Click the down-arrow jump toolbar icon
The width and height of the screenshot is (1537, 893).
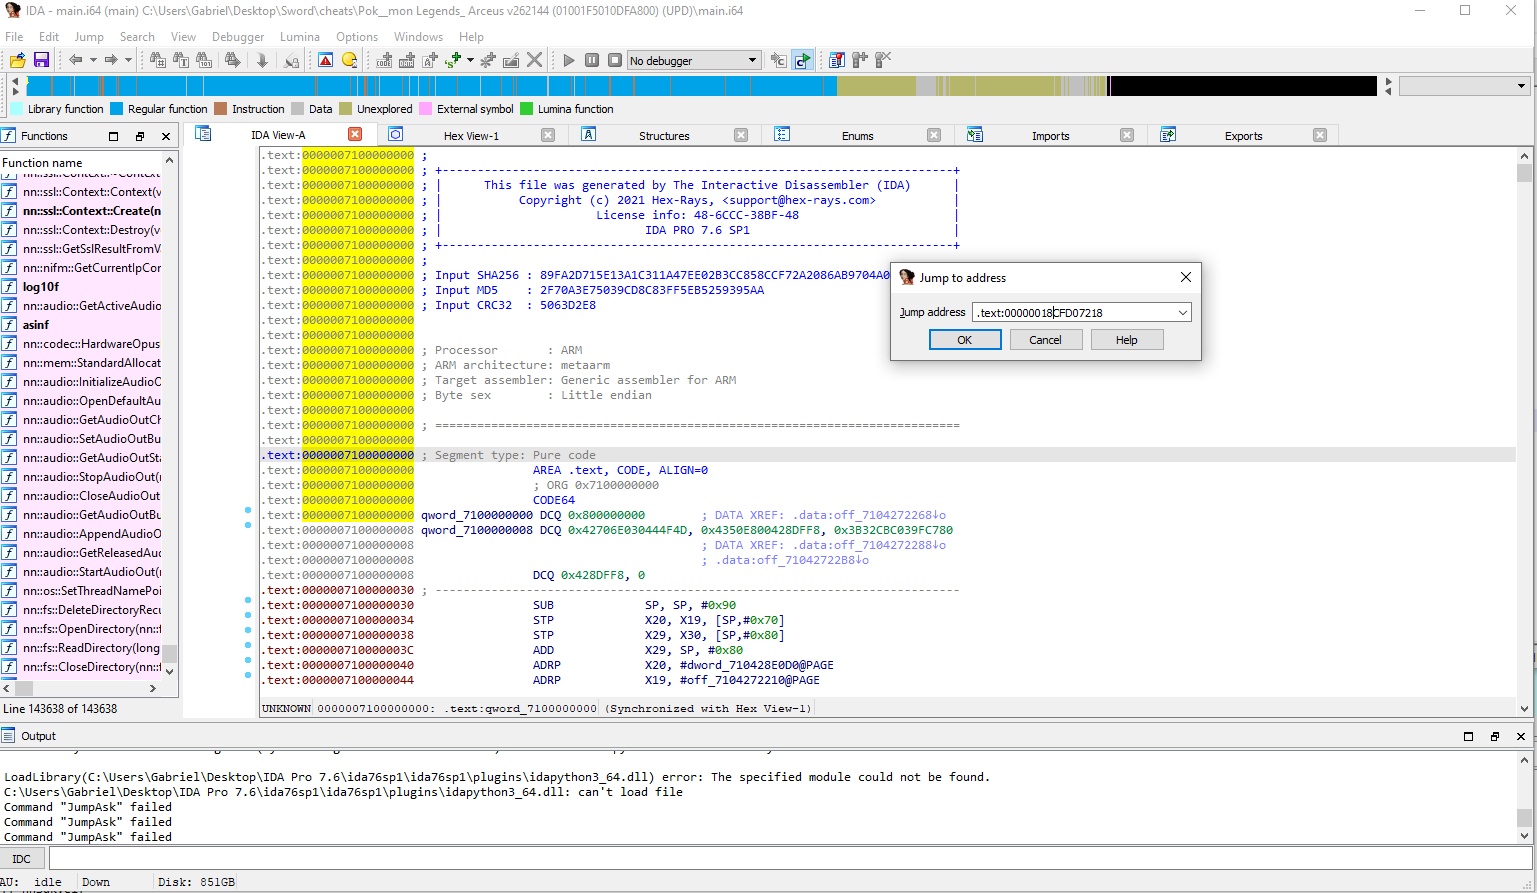pos(262,60)
